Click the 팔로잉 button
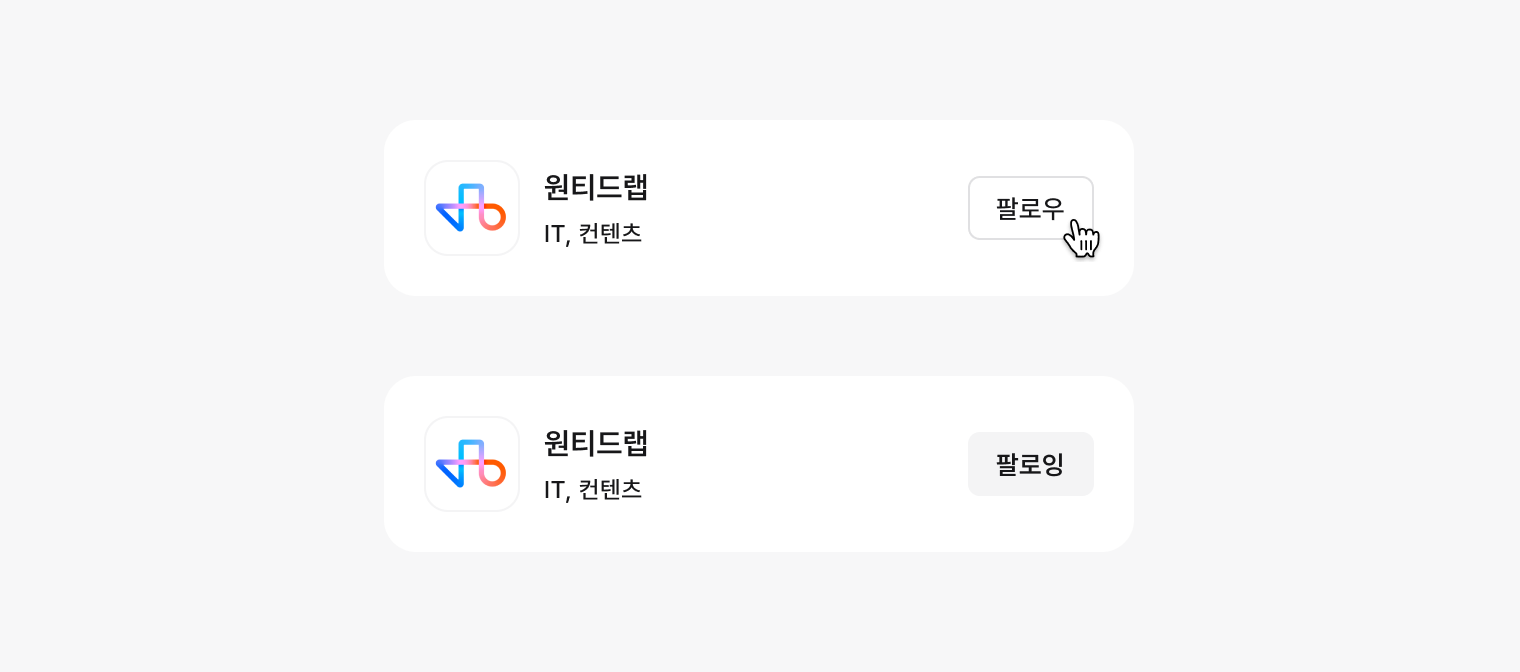 coord(1030,464)
